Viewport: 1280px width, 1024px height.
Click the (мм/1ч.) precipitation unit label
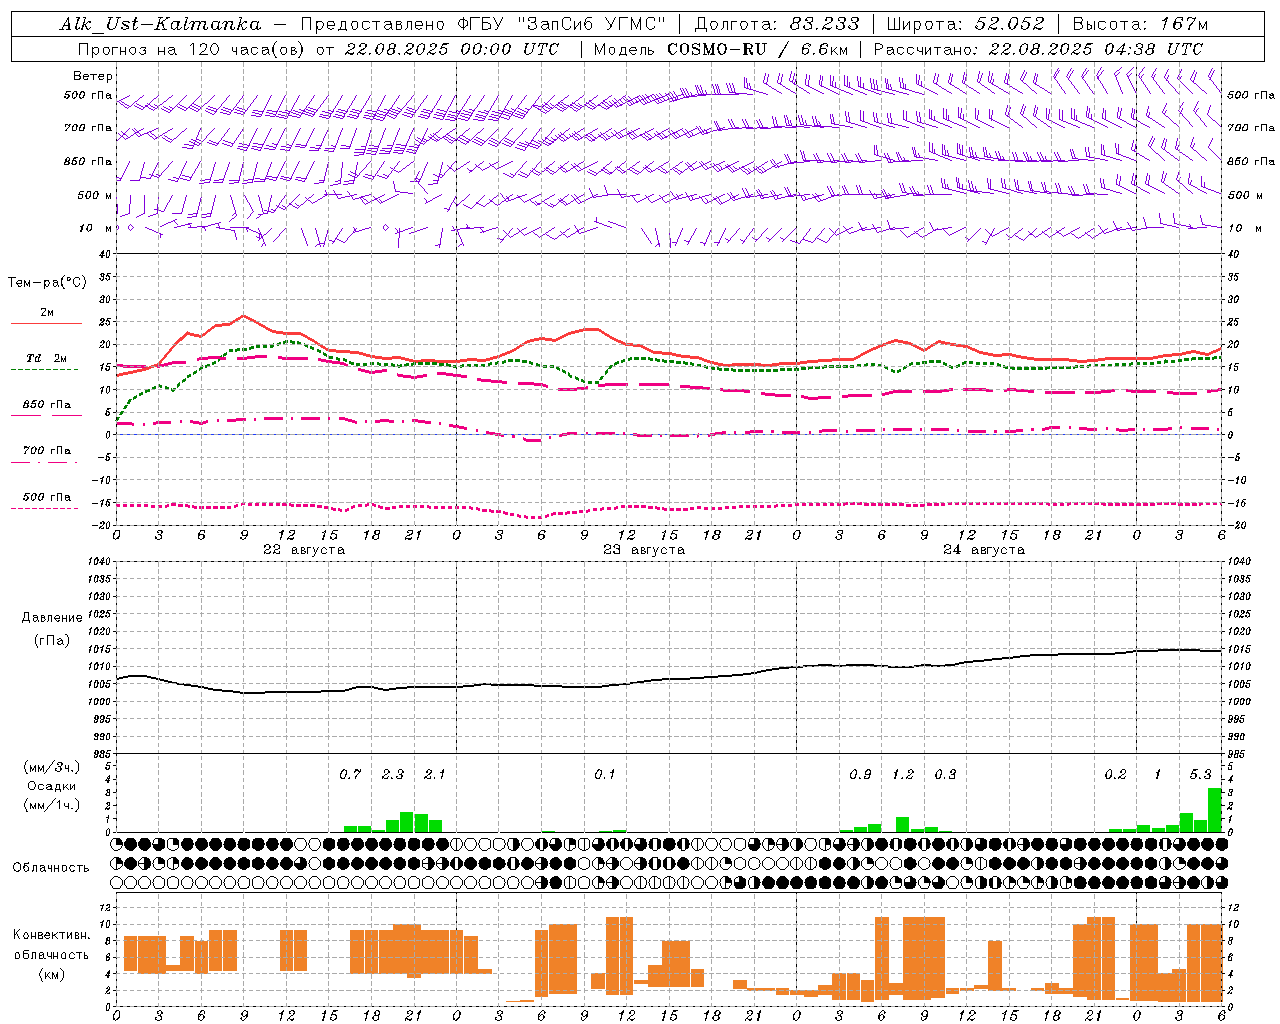pyautogui.click(x=51, y=805)
